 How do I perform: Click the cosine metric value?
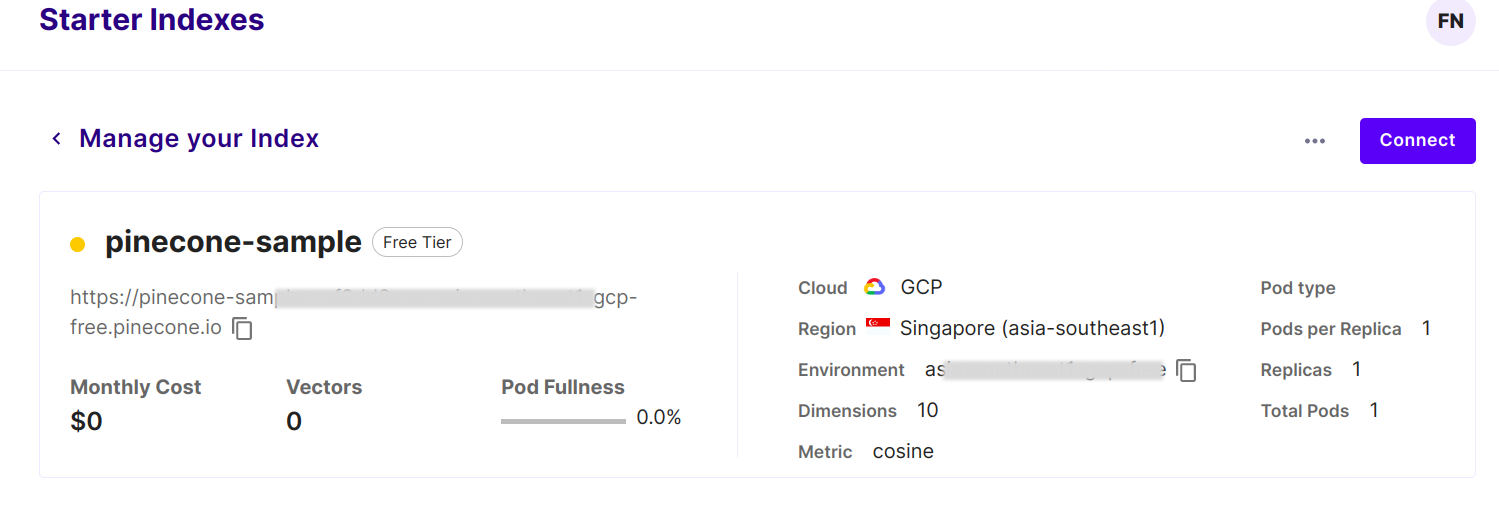tap(903, 452)
